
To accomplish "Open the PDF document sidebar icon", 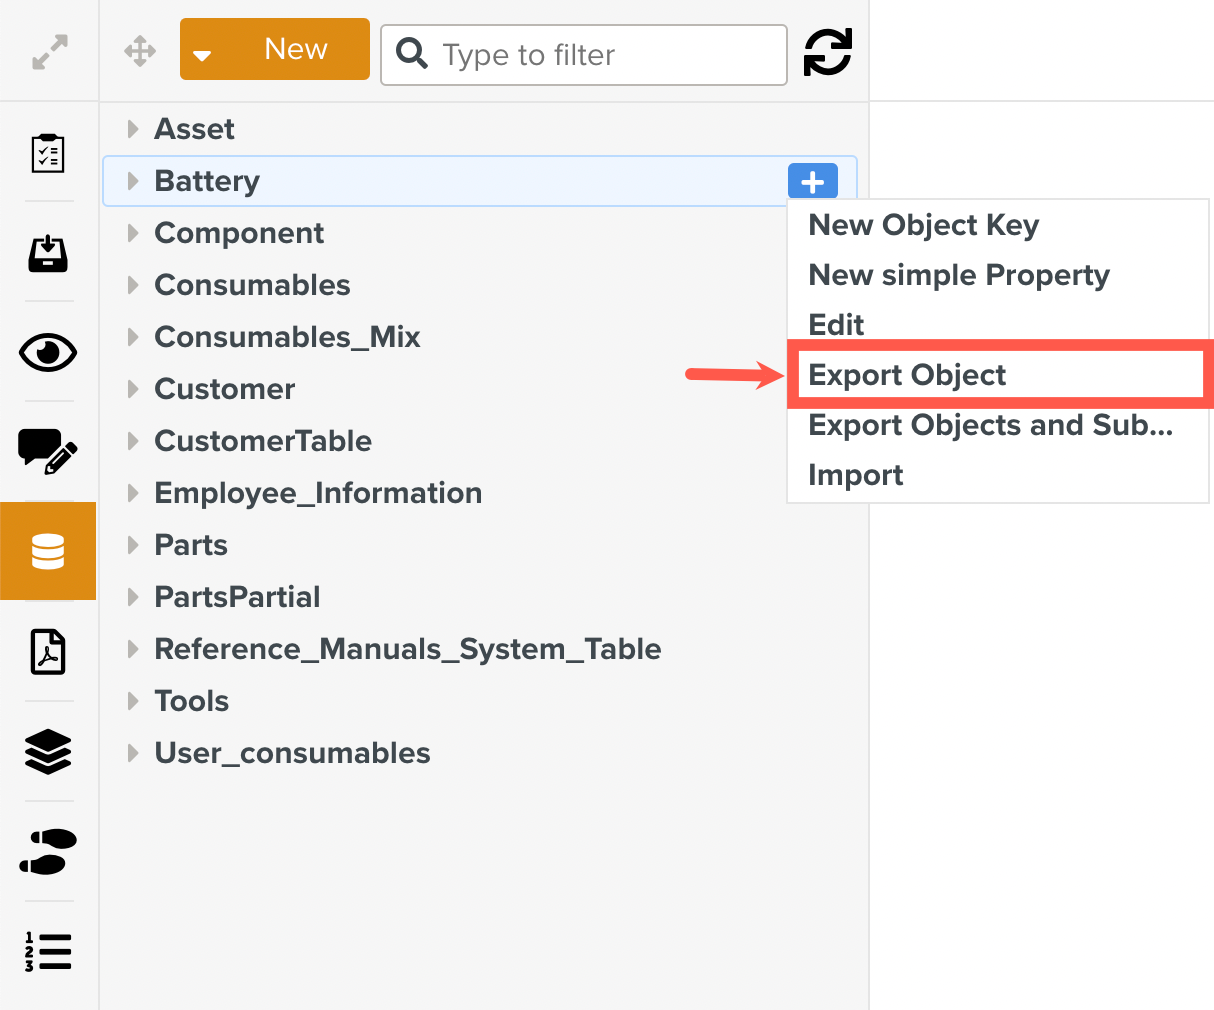I will 48,652.
